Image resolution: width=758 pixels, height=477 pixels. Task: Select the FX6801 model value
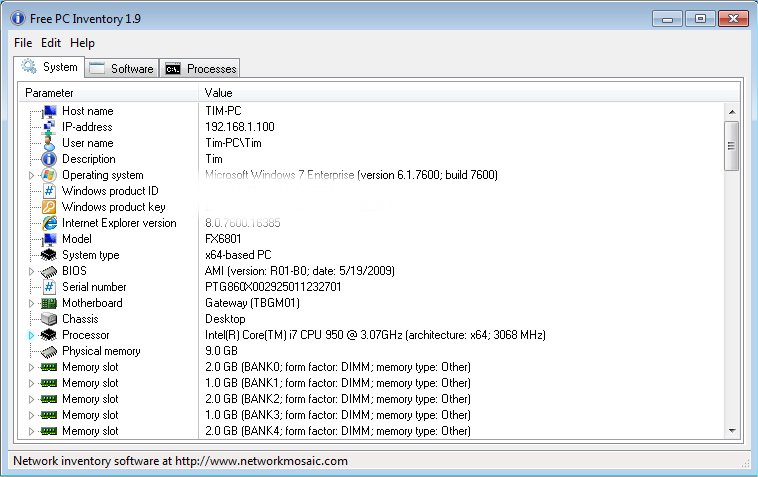[223, 239]
